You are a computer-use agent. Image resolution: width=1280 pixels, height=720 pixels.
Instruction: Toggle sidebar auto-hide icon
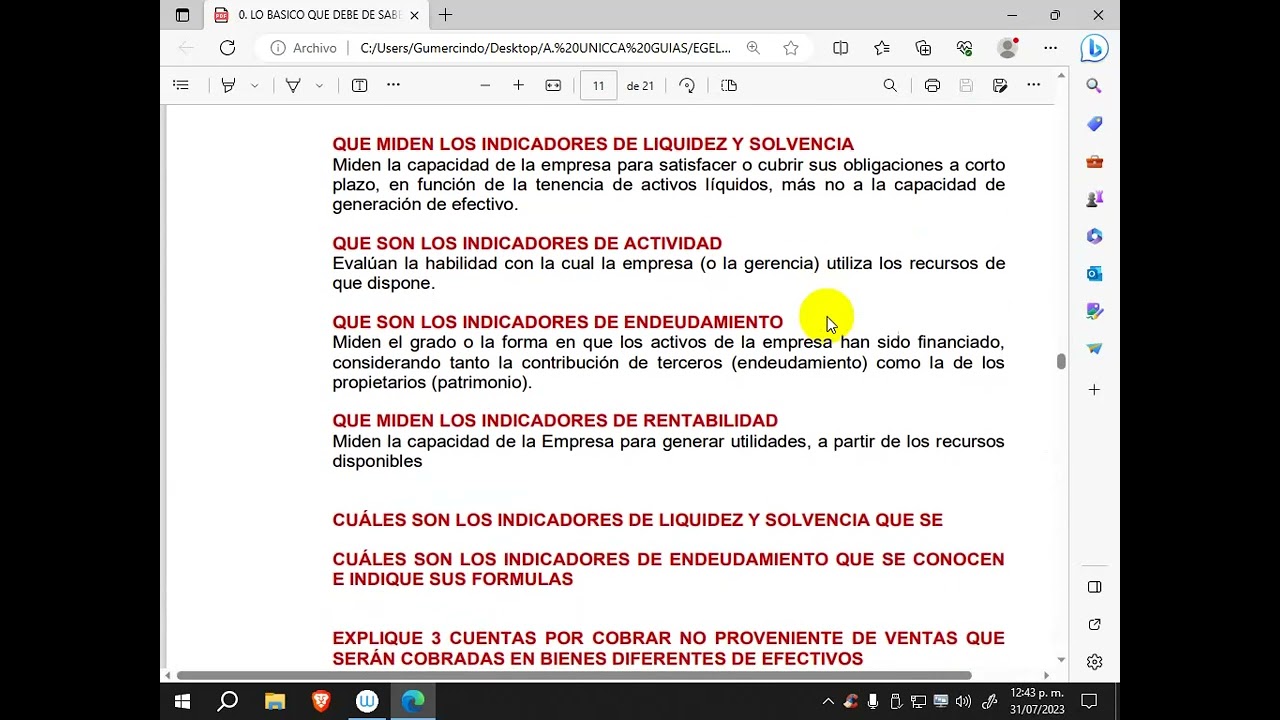[1094, 587]
